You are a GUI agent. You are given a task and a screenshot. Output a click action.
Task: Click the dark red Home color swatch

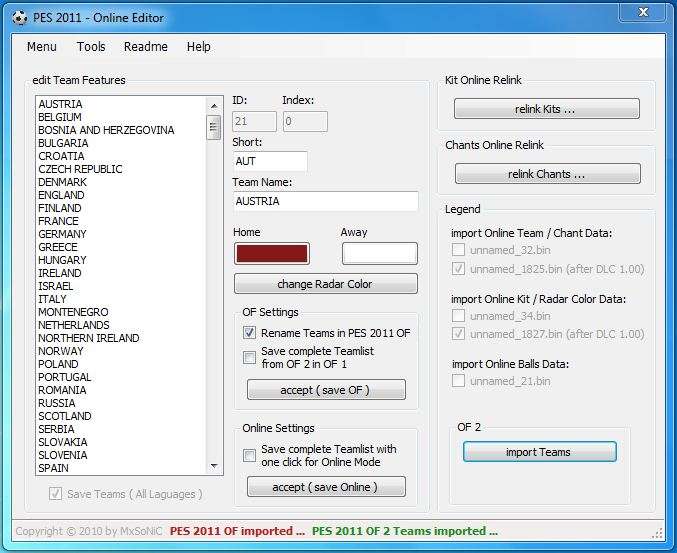[271, 253]
